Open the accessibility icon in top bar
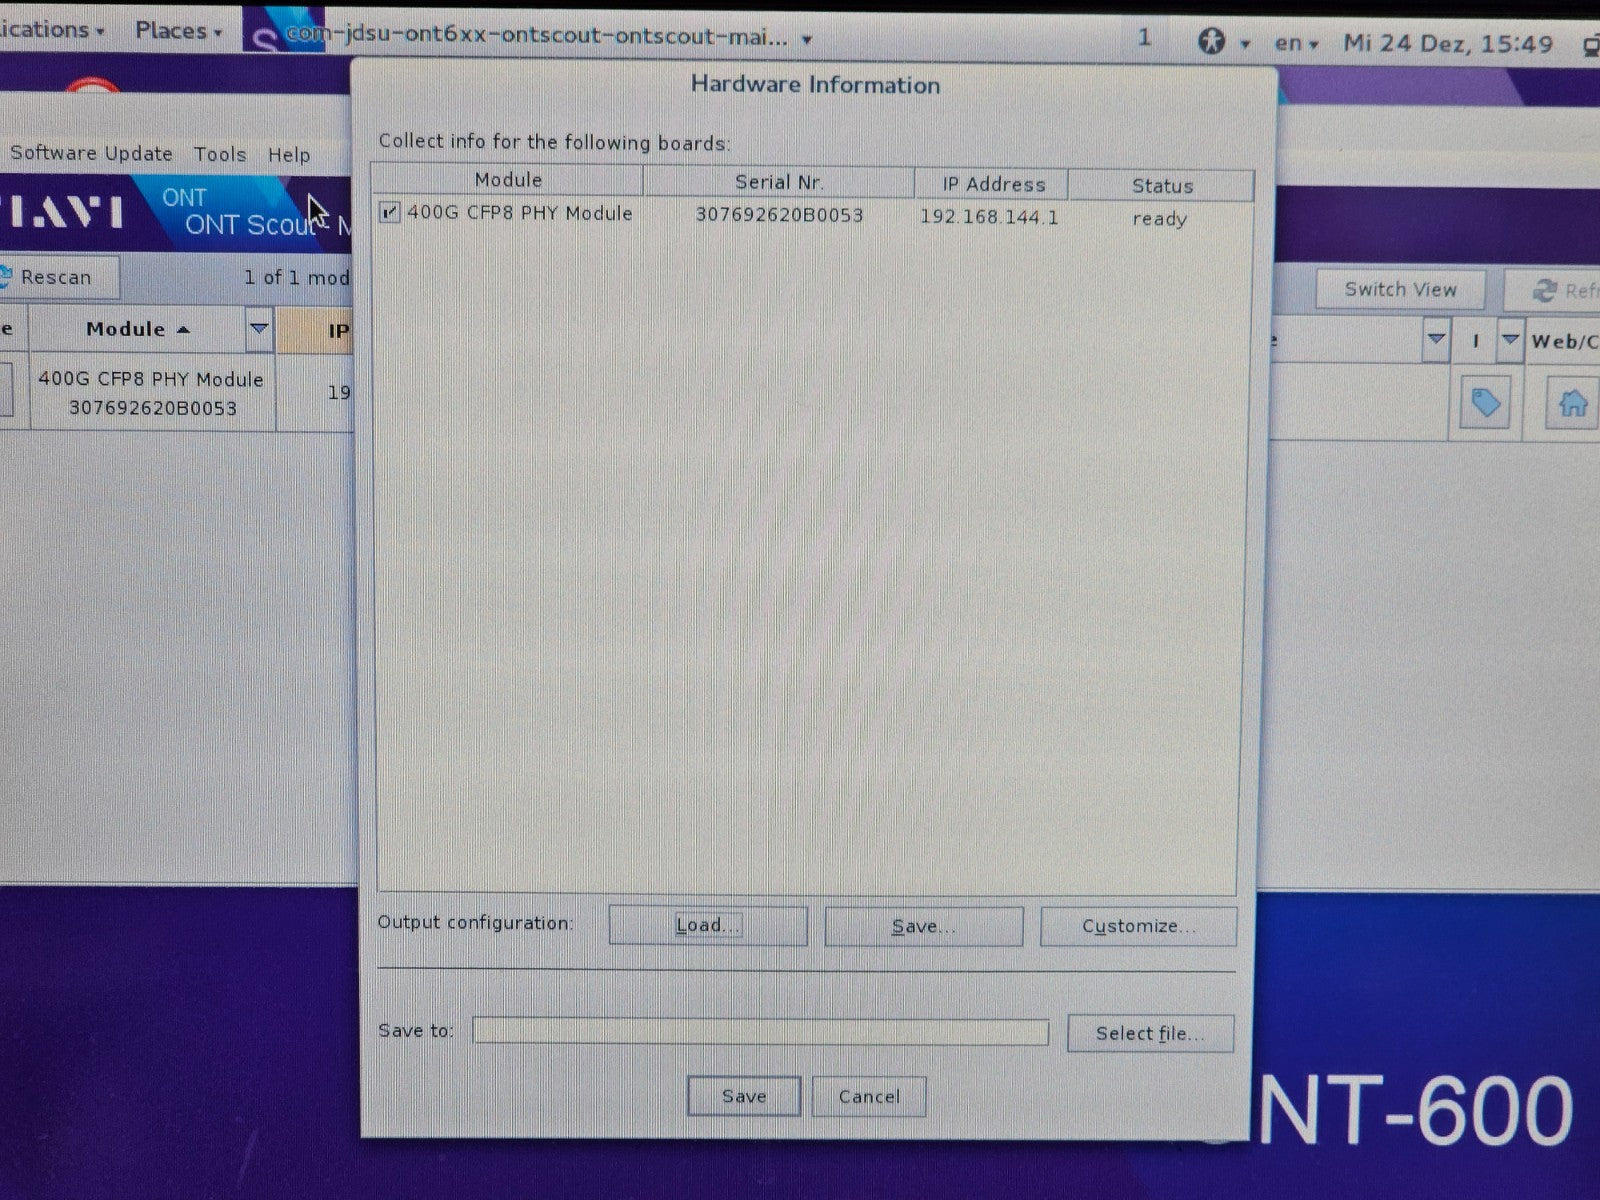Viewport: 1600px width, 1200px height. coord(1212,42)
